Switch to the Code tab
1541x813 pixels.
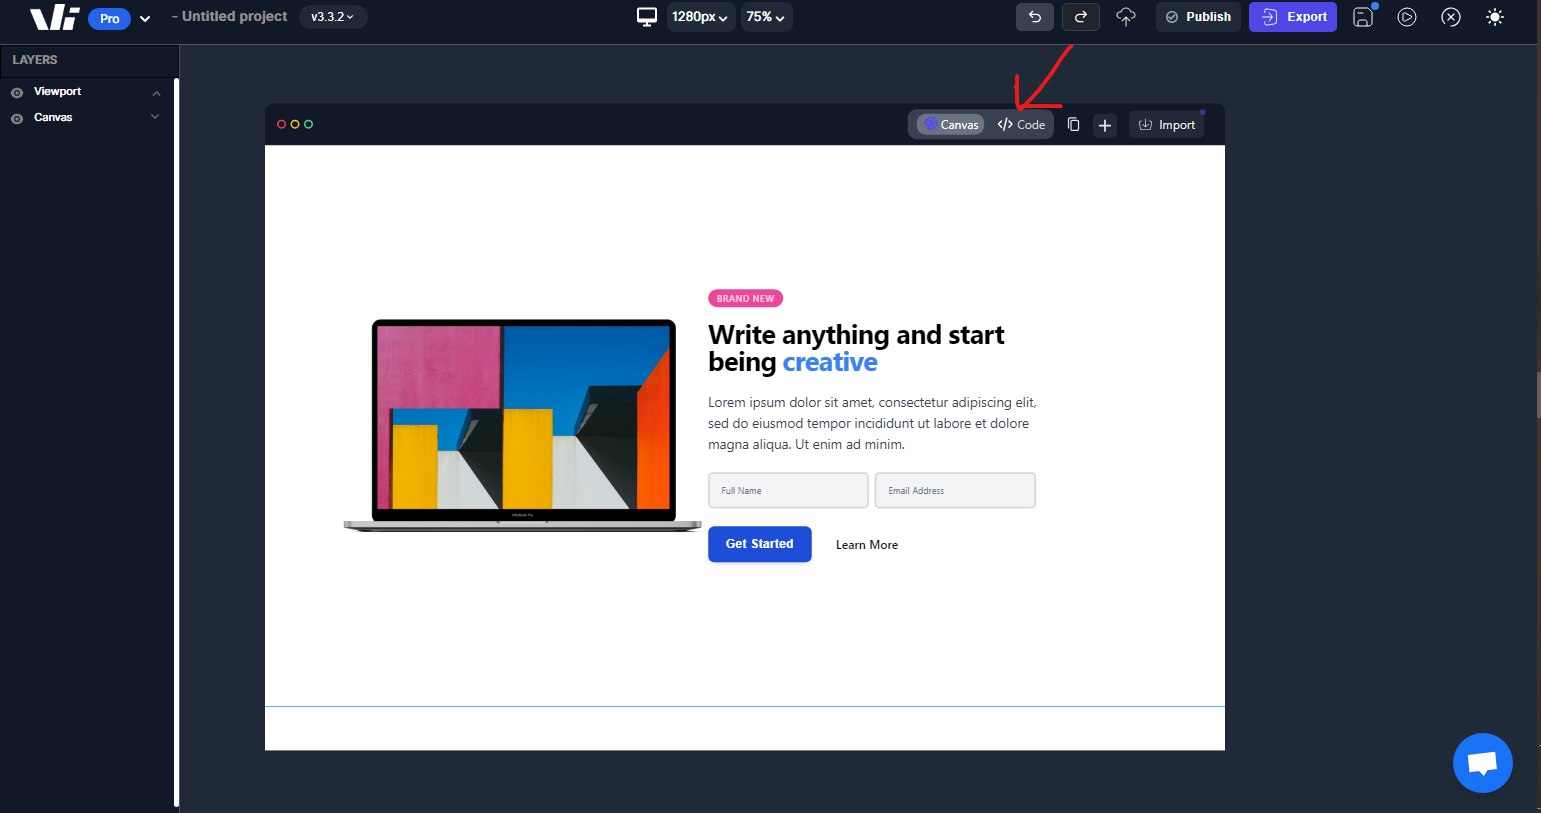(1021, 125)
